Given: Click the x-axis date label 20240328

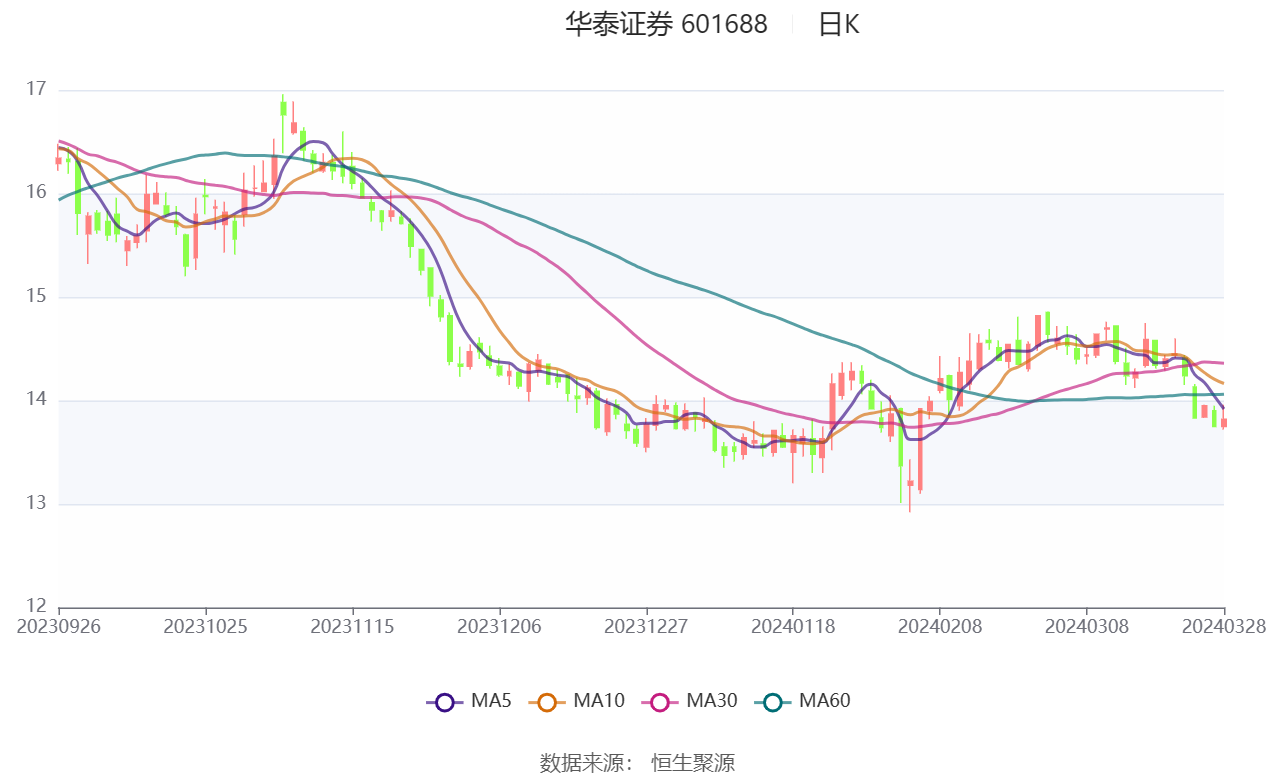Looking at the screenshot, I should (1224, 626).
